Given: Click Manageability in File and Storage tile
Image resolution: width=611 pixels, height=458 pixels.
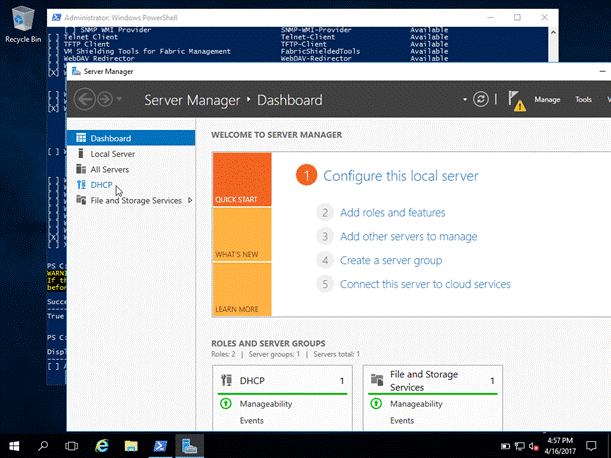Looking at the screenshot, I should (x=416, y=404).
